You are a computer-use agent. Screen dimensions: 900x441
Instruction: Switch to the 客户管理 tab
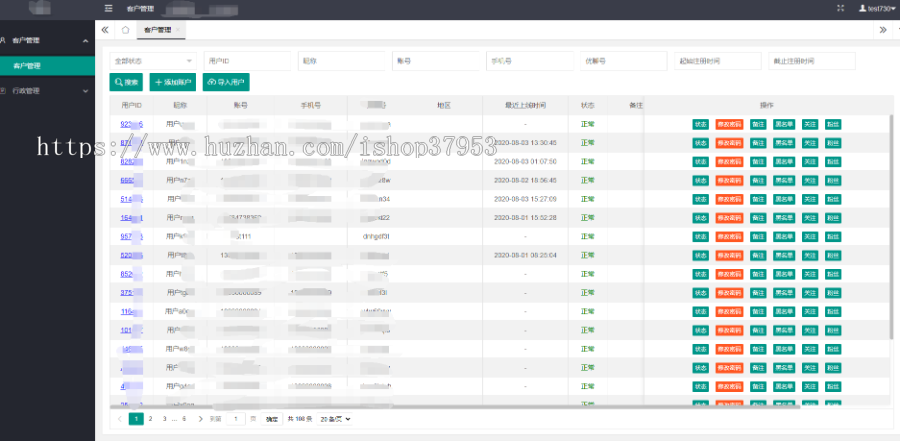click(x=157, y=30)
